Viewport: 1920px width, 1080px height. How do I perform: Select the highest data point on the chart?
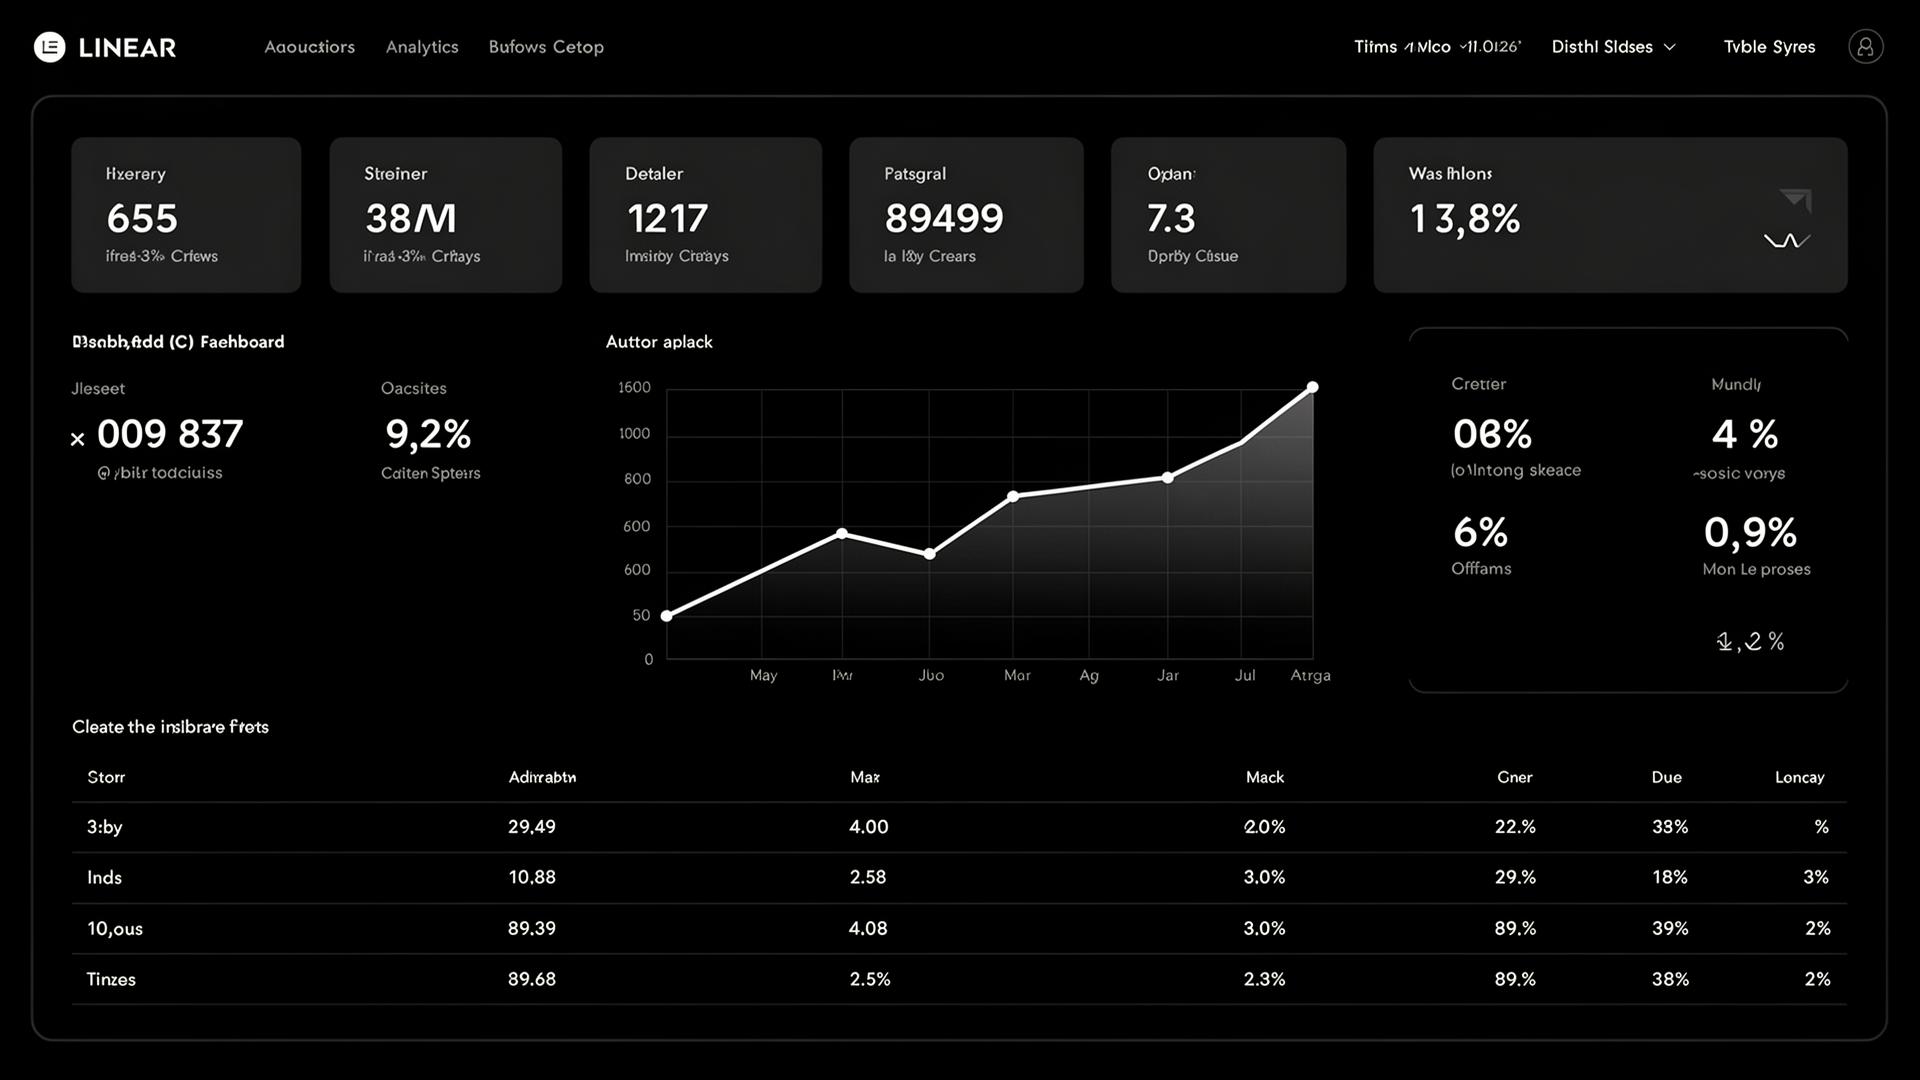coord(1312,386)
